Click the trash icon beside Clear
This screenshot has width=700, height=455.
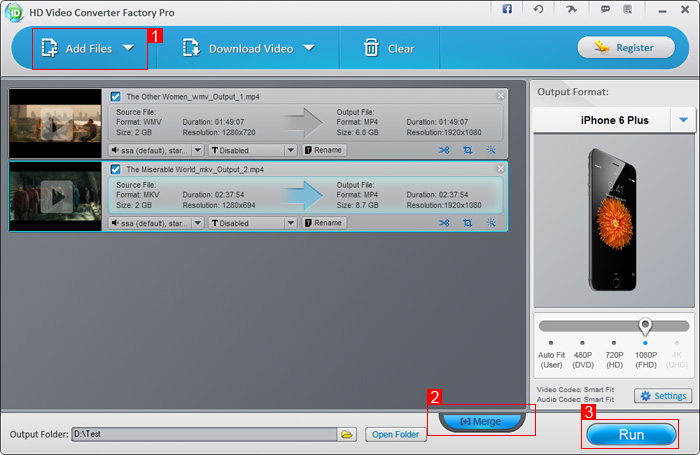pos(371,48)
